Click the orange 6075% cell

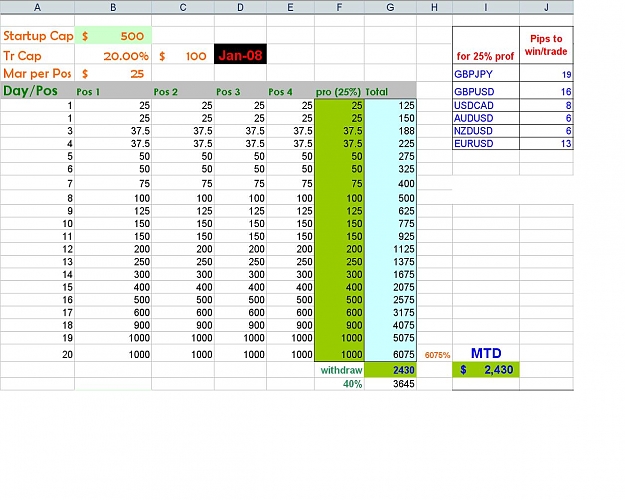click(x=434, y=354)
